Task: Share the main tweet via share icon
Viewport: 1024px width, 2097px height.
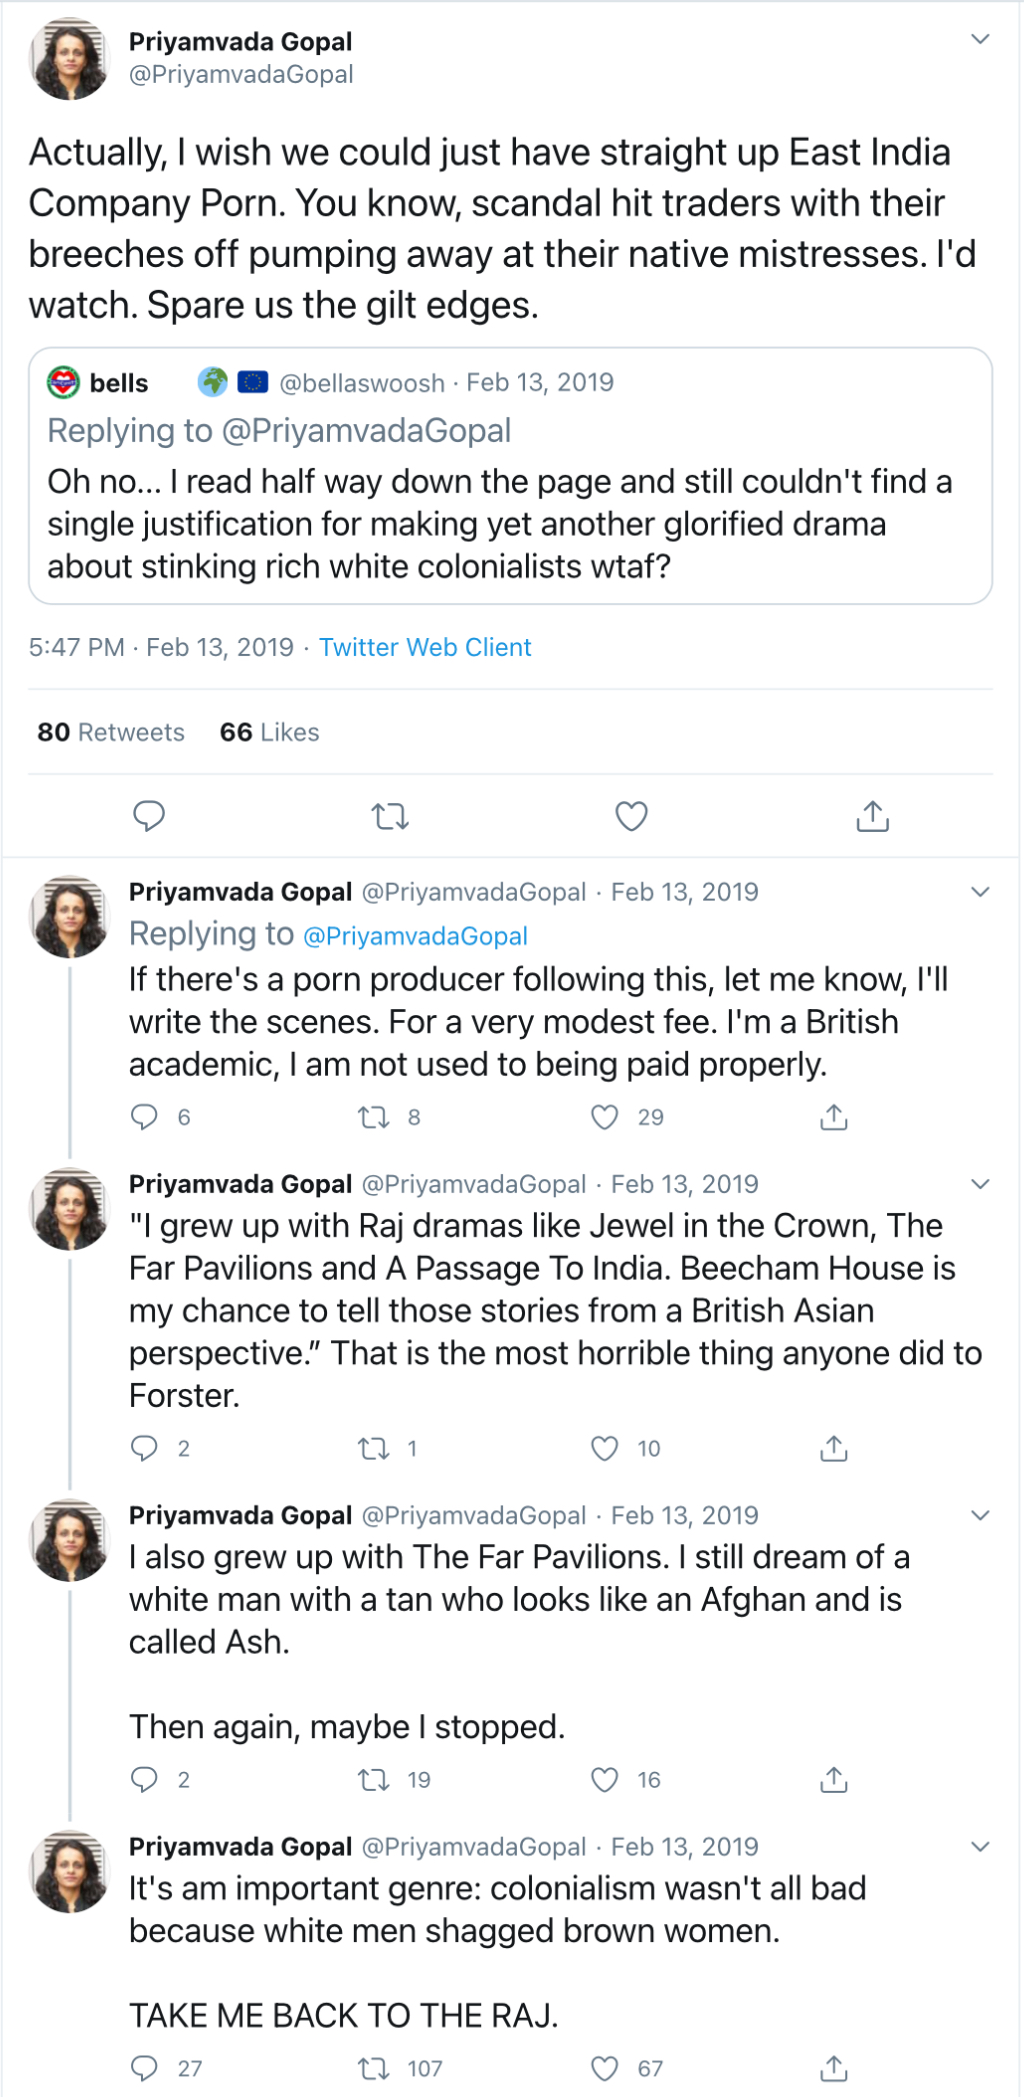Action: [873, 816]
